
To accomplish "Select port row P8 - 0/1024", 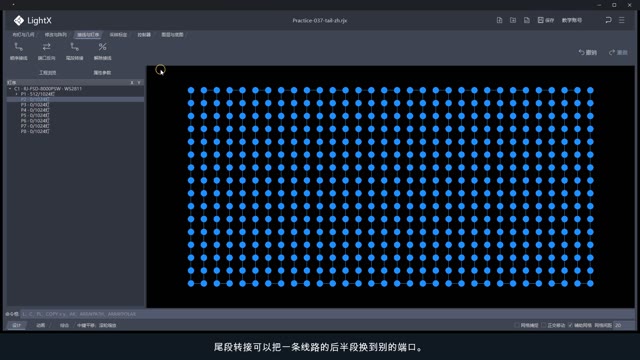I will [76, 131].
